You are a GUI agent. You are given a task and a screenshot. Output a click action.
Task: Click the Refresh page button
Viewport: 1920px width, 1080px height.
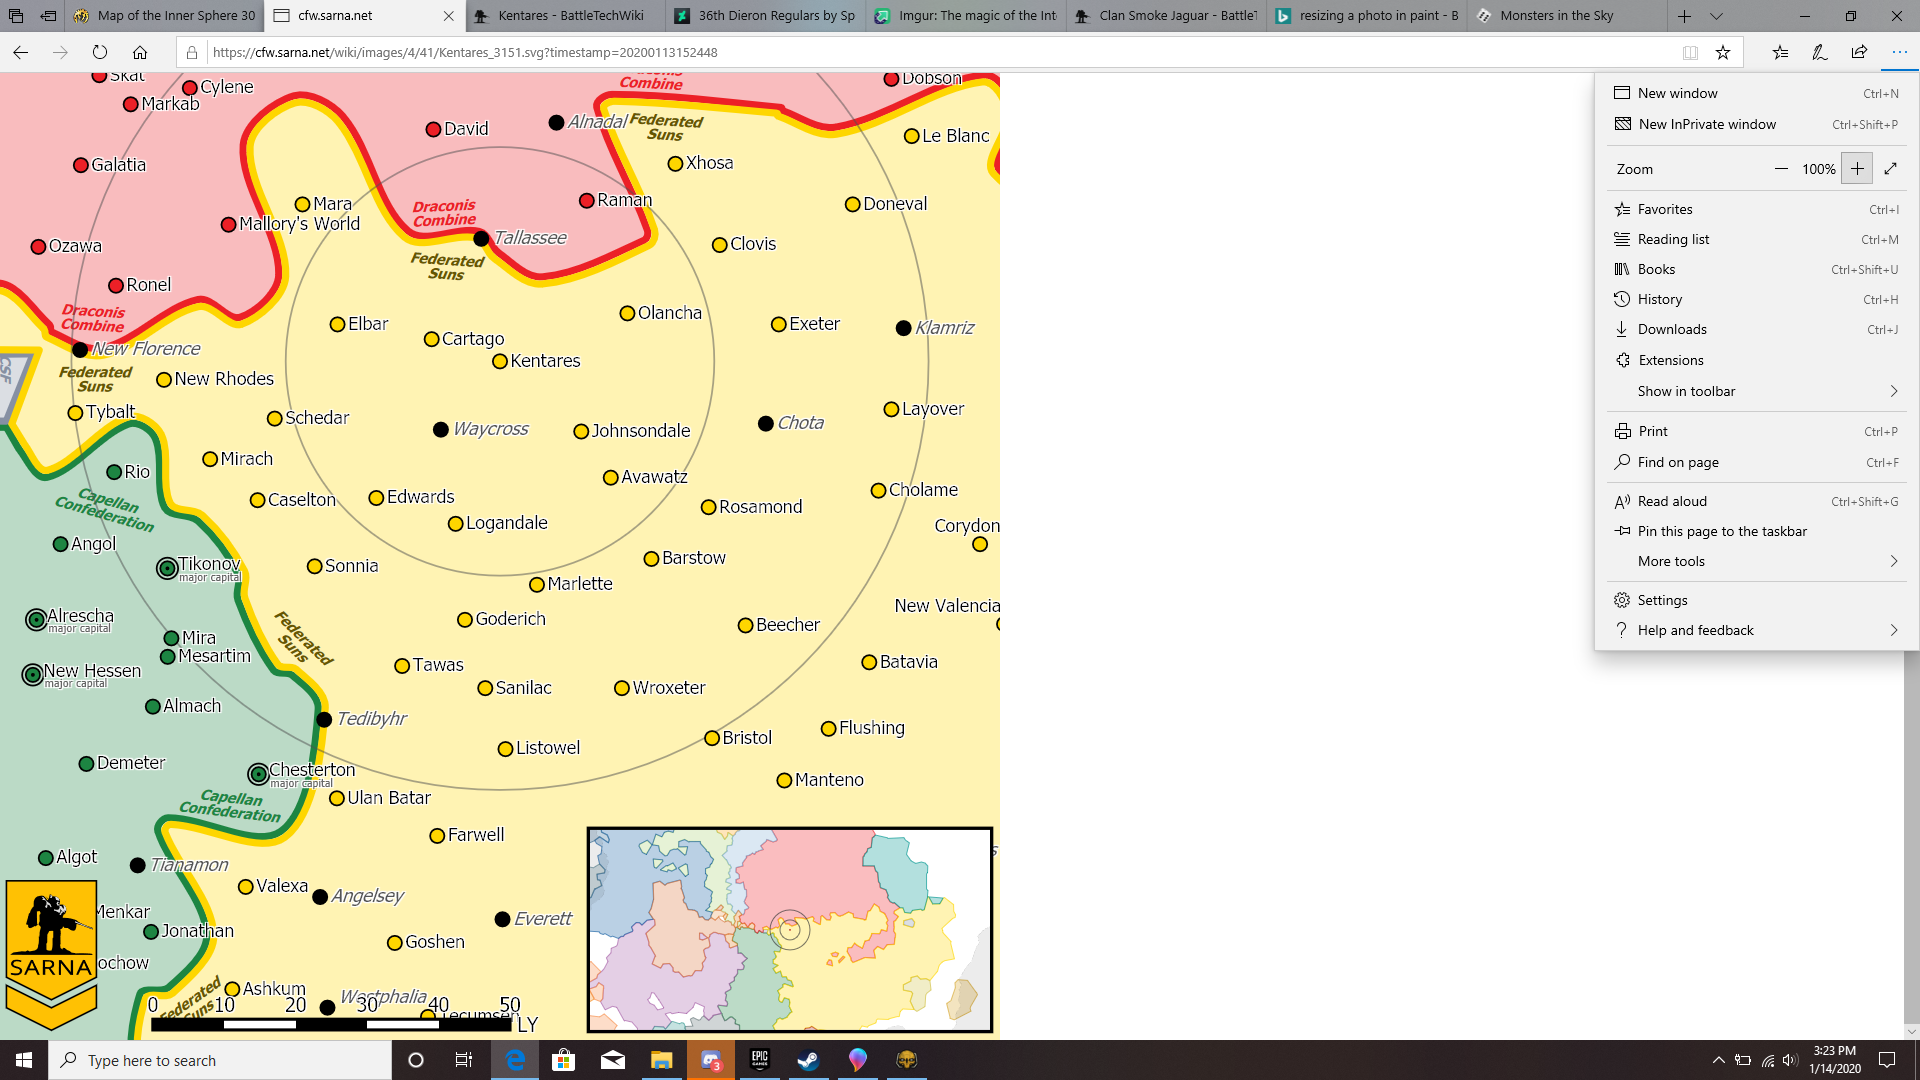pyautogui.click(x=100, y=53)
